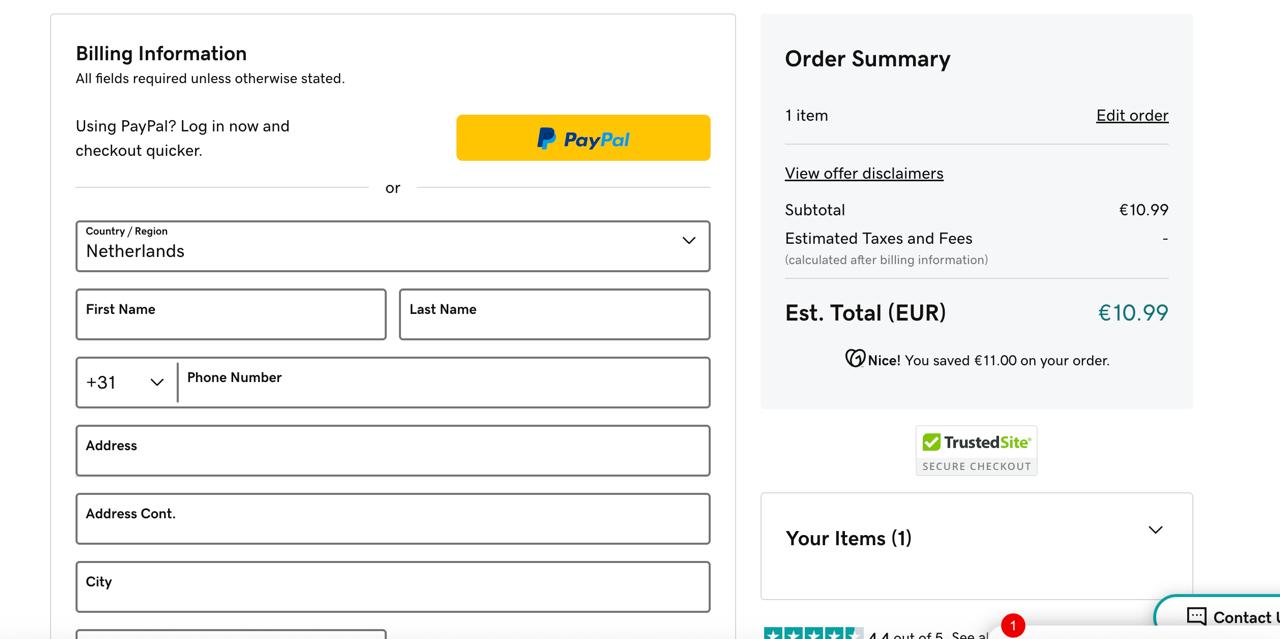Focus the Last Name field

click(x=554, y=314)
